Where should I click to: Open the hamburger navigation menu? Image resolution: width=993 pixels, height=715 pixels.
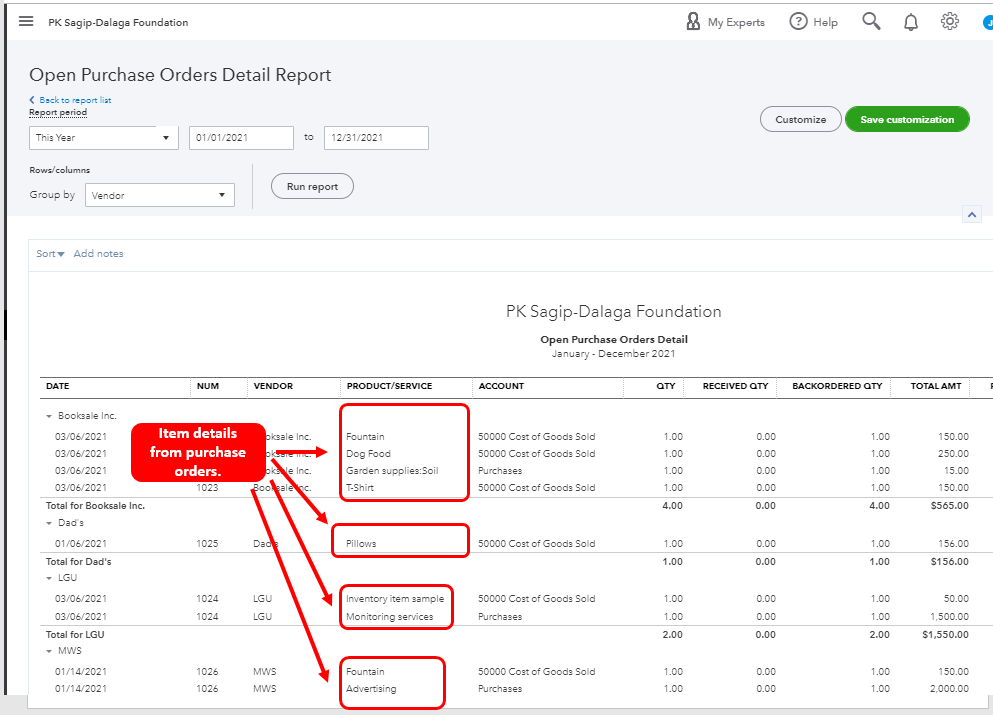pyautogui.click(x=26, y=22)
